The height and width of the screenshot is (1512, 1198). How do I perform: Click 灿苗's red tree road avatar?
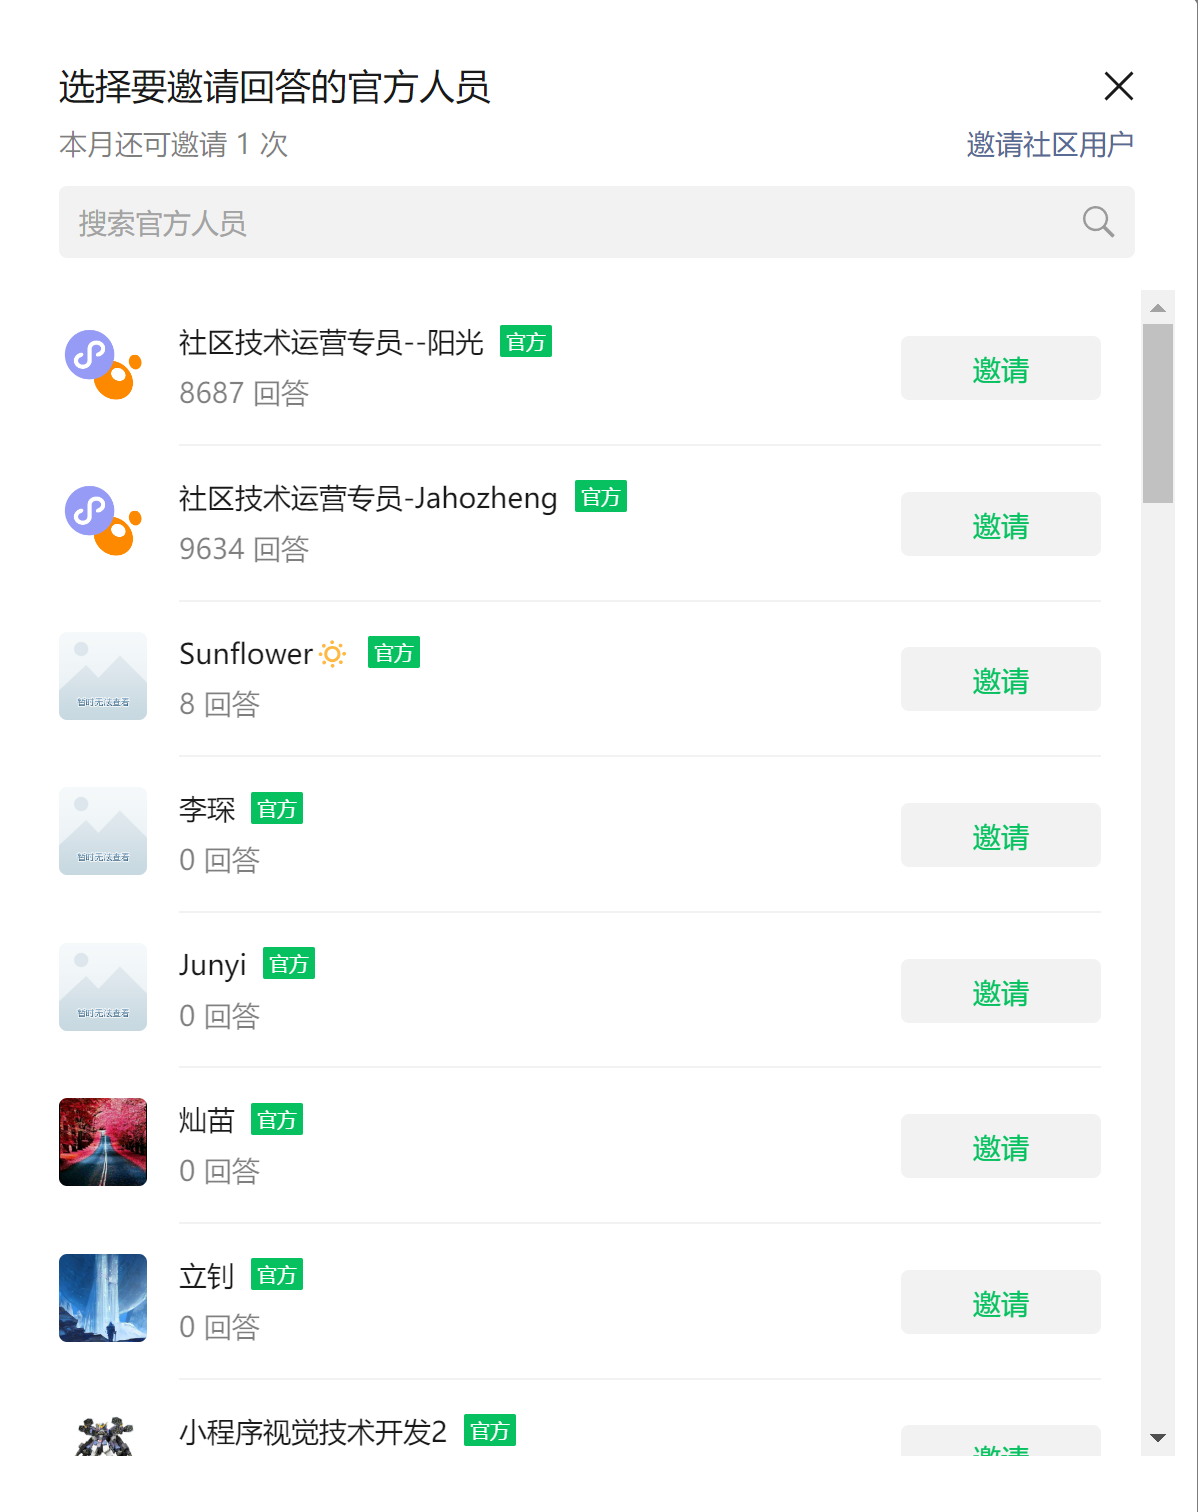[103, 1142]
